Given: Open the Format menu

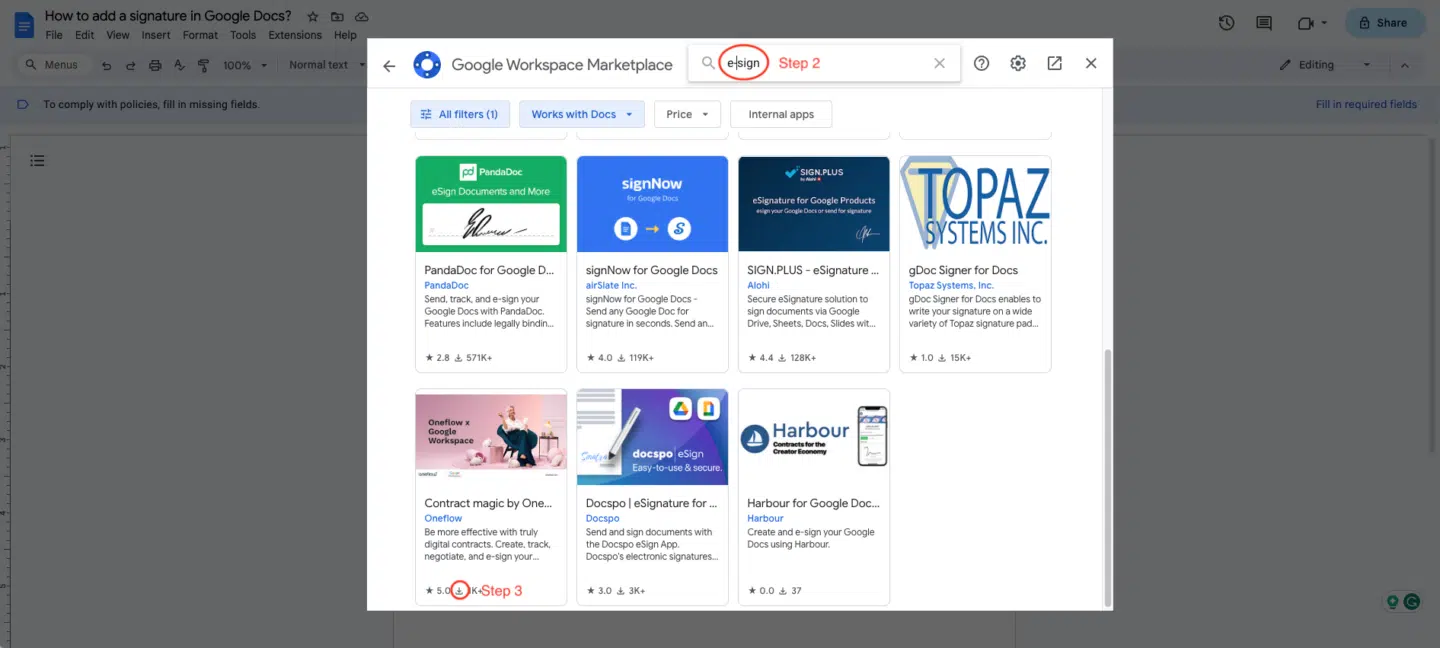Looking at the screenshot, I should point(200,35).
